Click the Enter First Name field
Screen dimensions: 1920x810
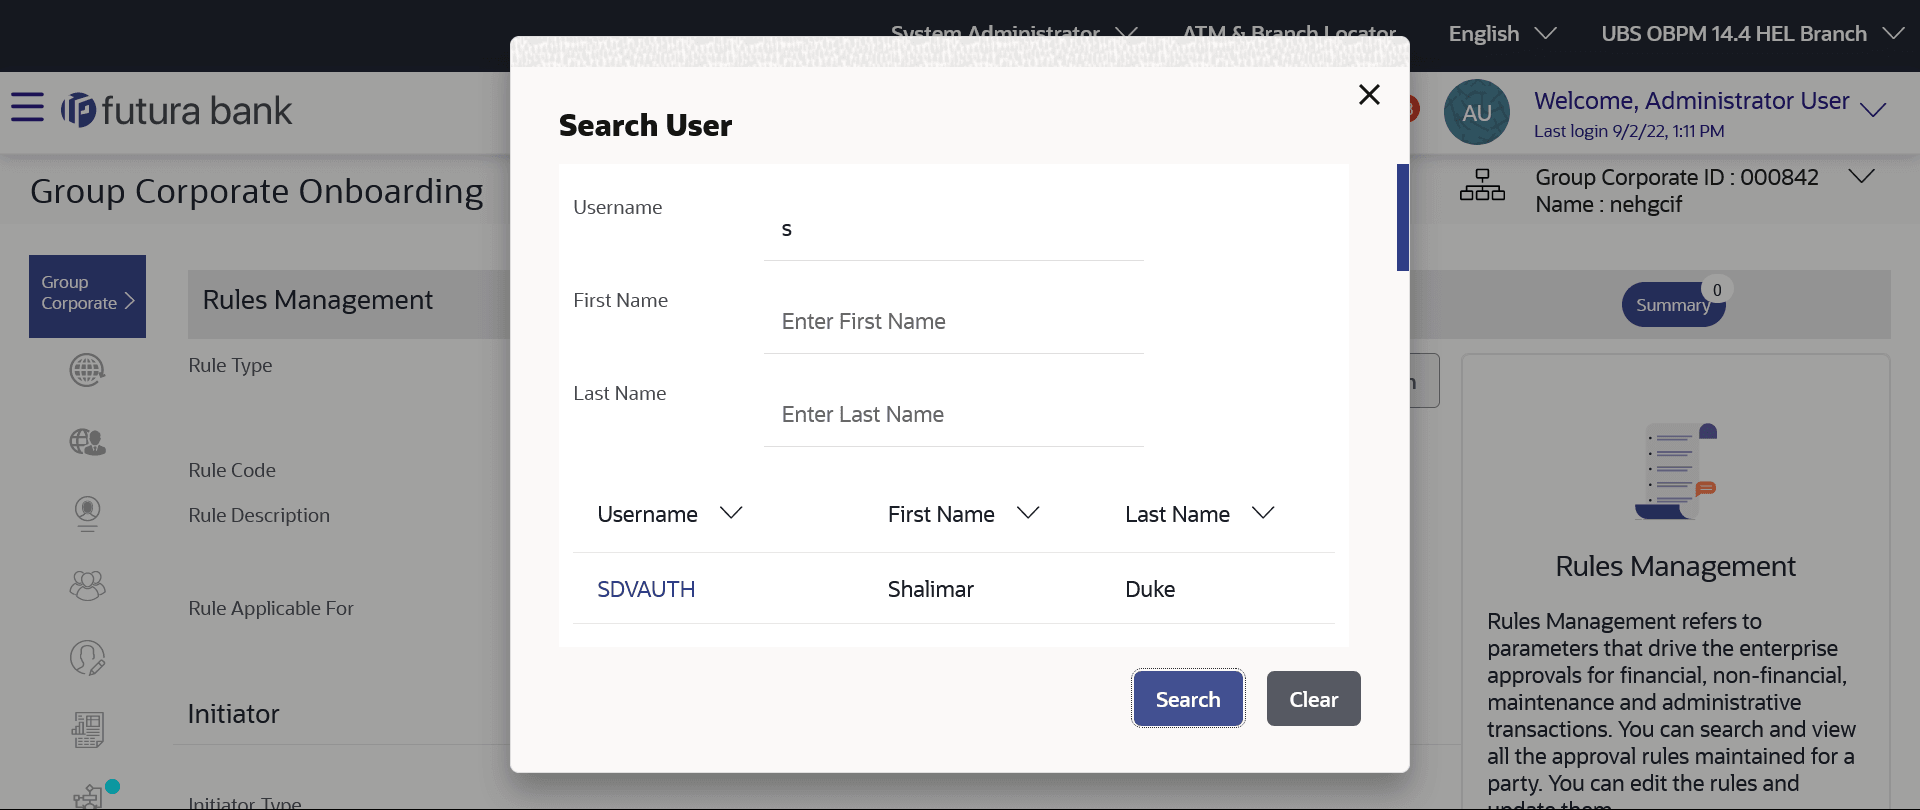pyautogui.click(x=953, y=322)
